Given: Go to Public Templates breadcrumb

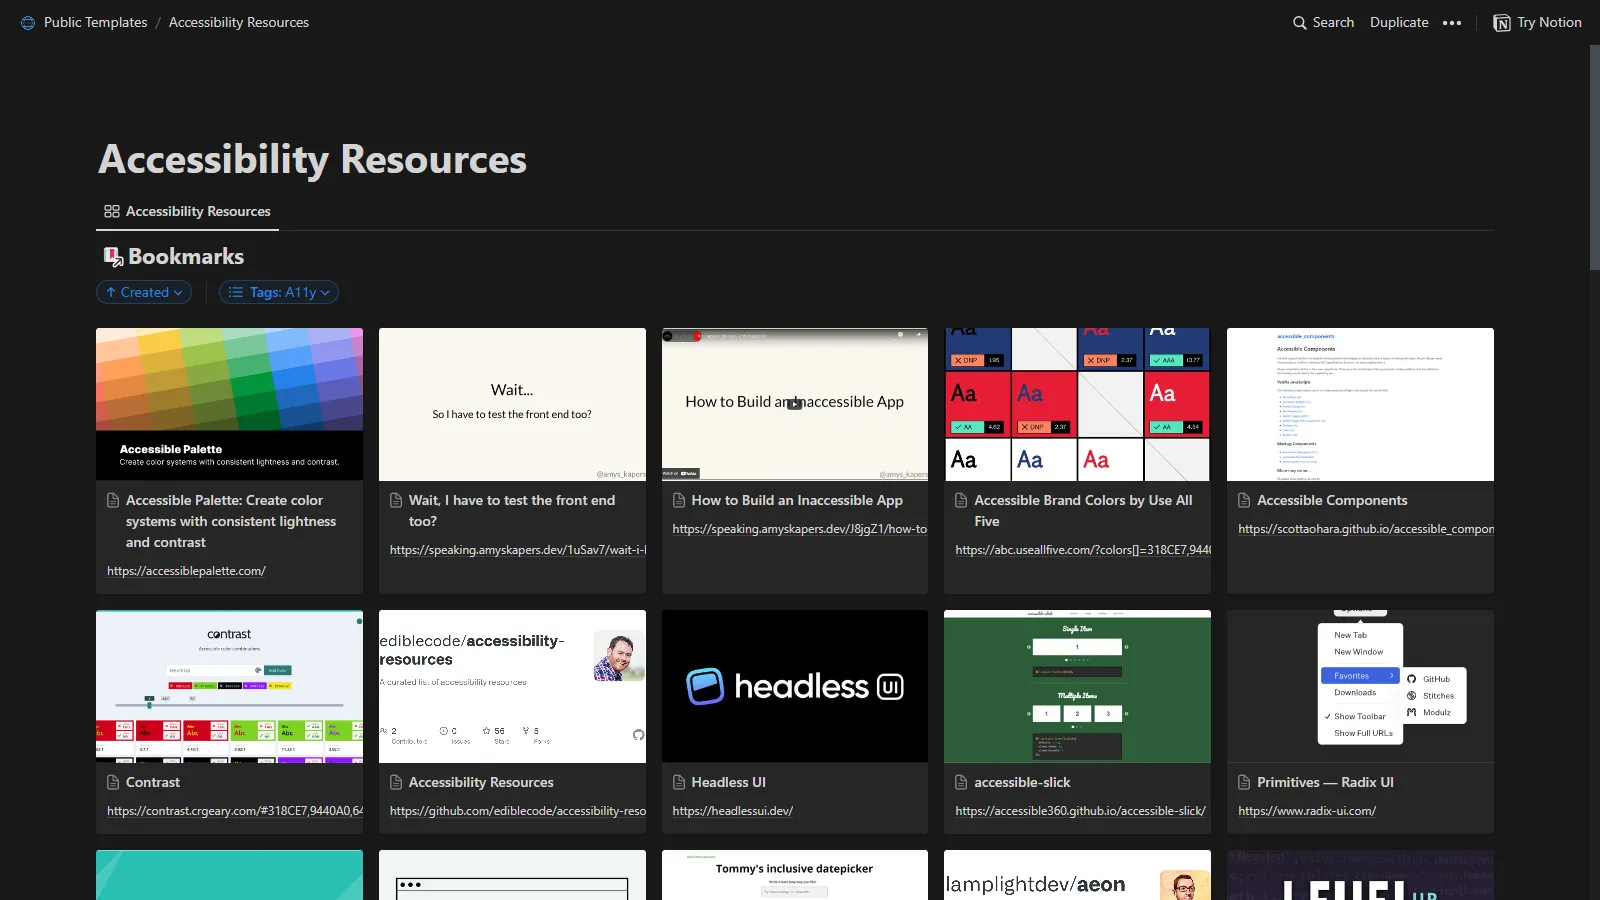Looking at the screenshot, I should (x=95, y=22).
